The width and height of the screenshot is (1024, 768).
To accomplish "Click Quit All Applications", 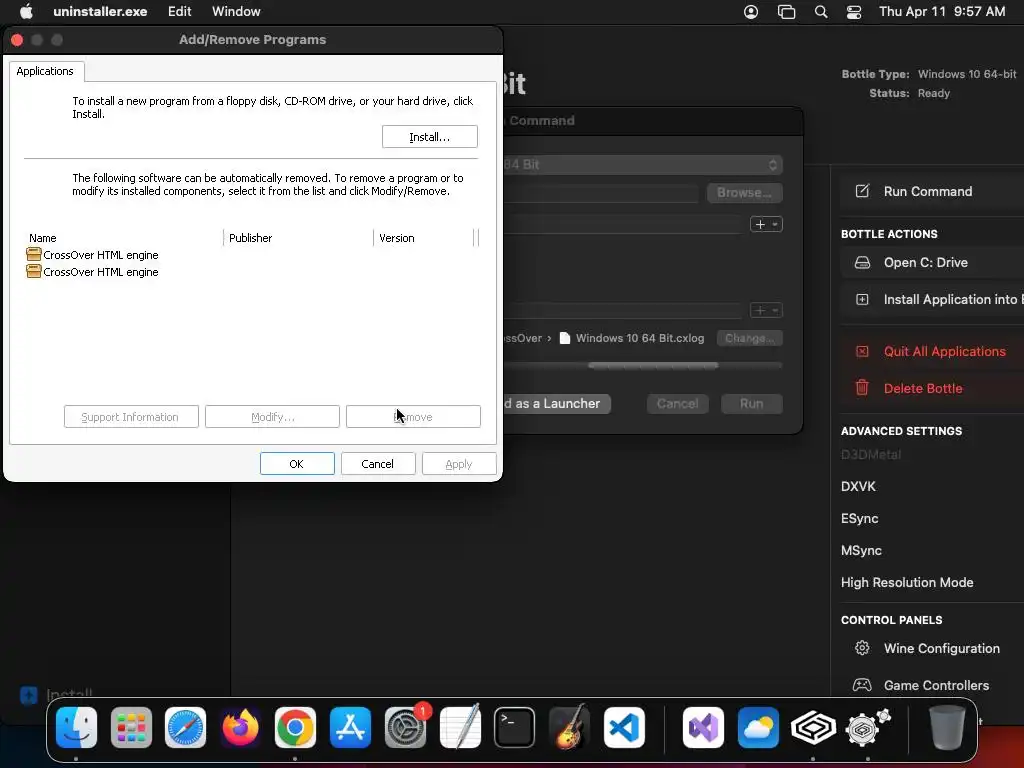I will (x=932, y=351).
